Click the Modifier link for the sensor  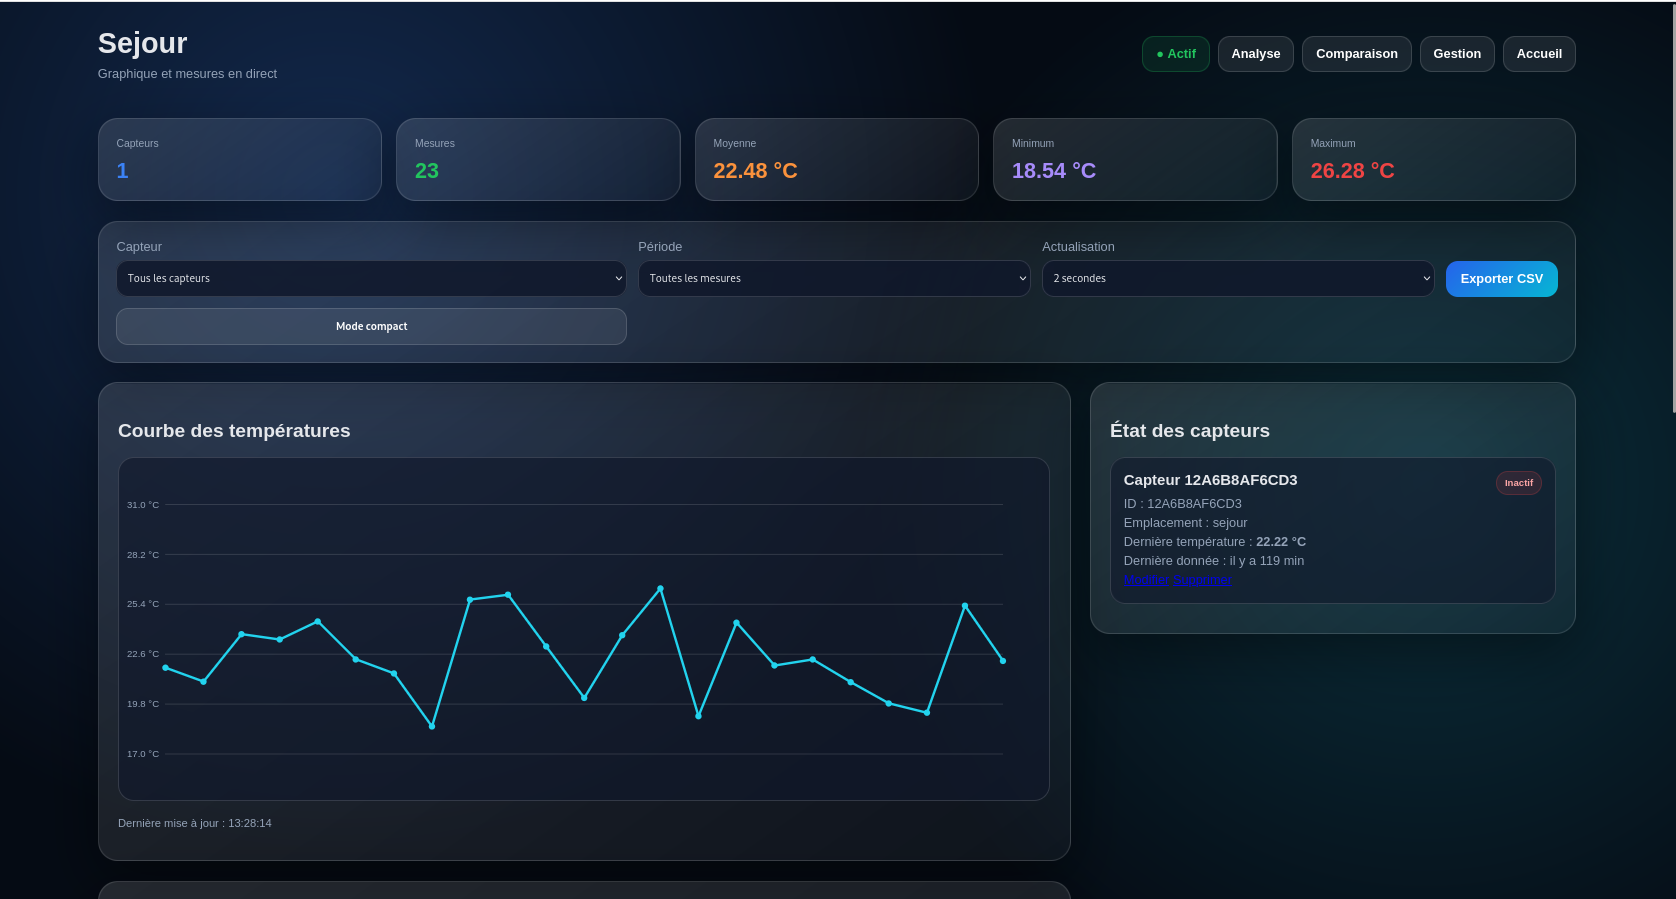pos(1146,580)
